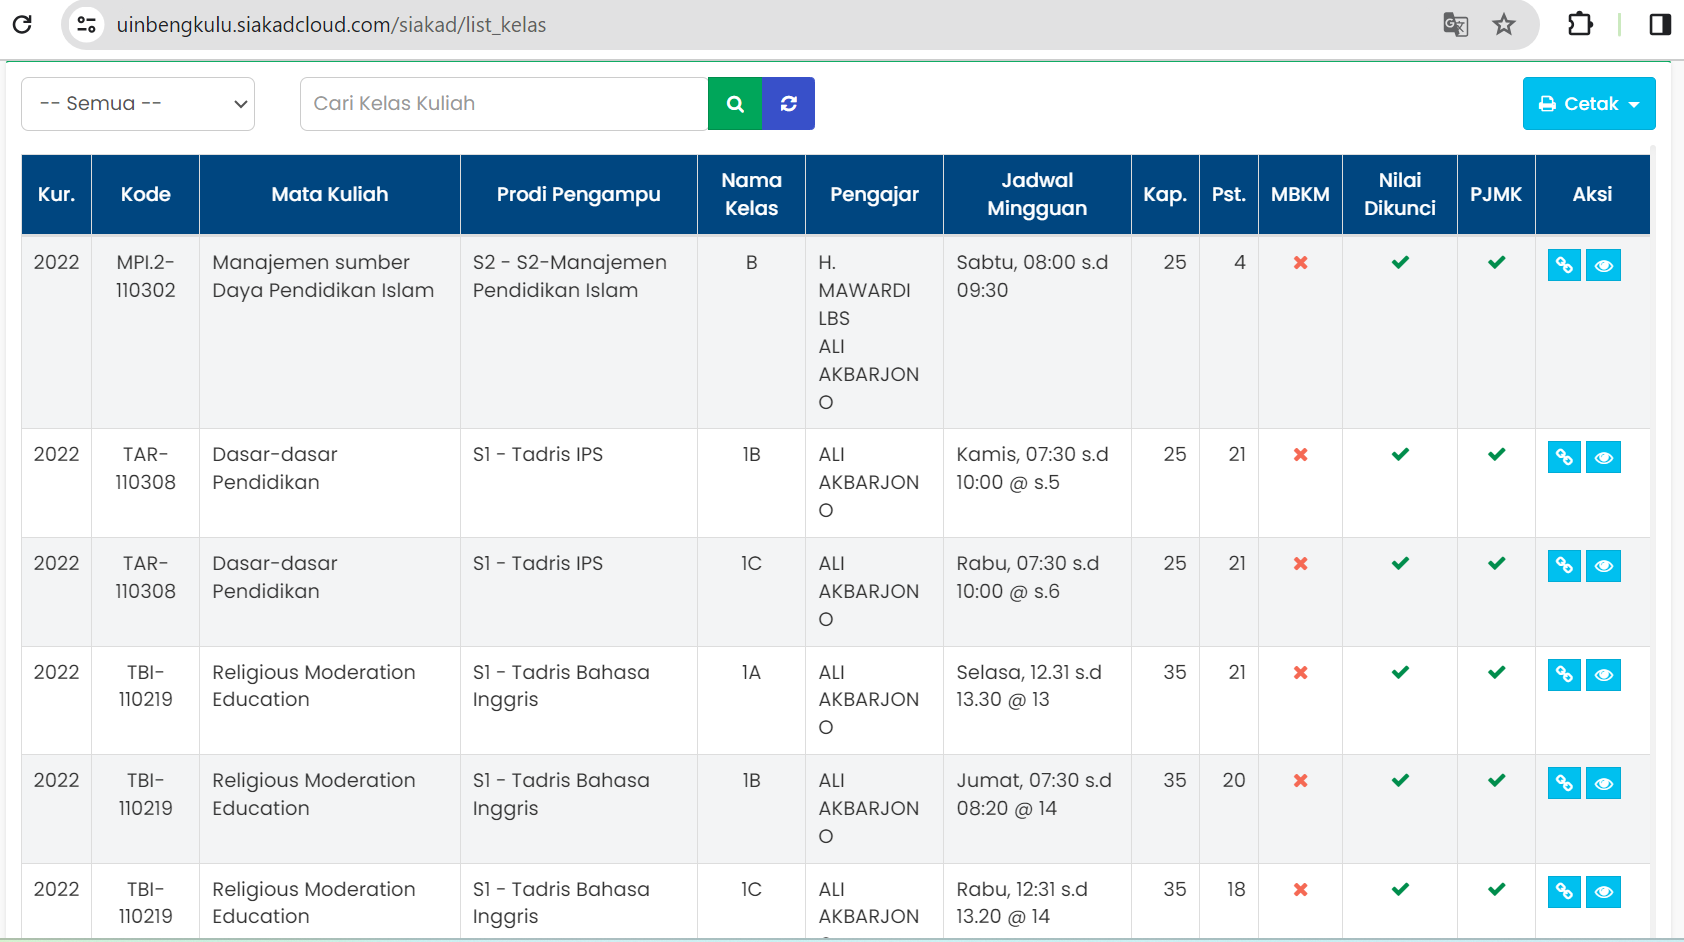Screen dimensions: 1684x942
Task: Click PJMK checkmark for class 1A row
Action: pyautogui.click(x=1496, y=672)
